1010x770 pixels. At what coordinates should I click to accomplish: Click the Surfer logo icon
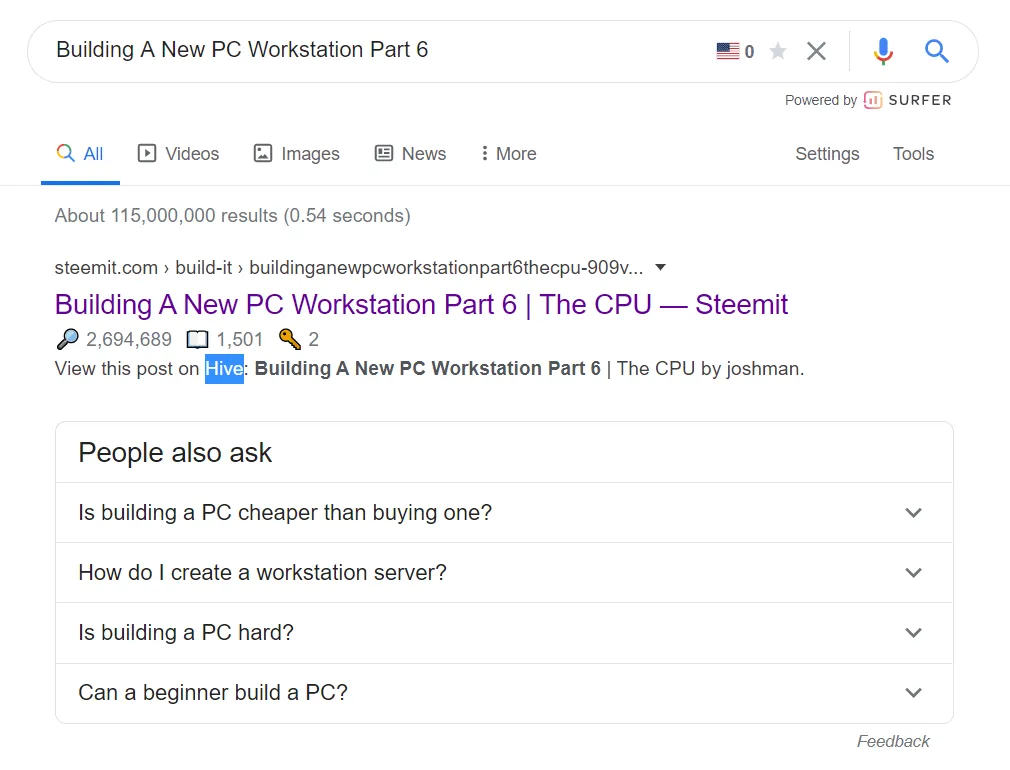(873, 100)
